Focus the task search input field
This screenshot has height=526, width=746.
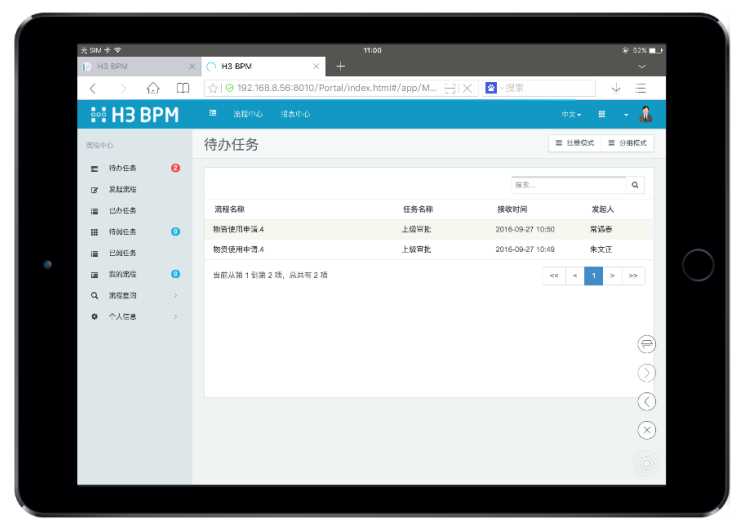(x=569, y=185)
